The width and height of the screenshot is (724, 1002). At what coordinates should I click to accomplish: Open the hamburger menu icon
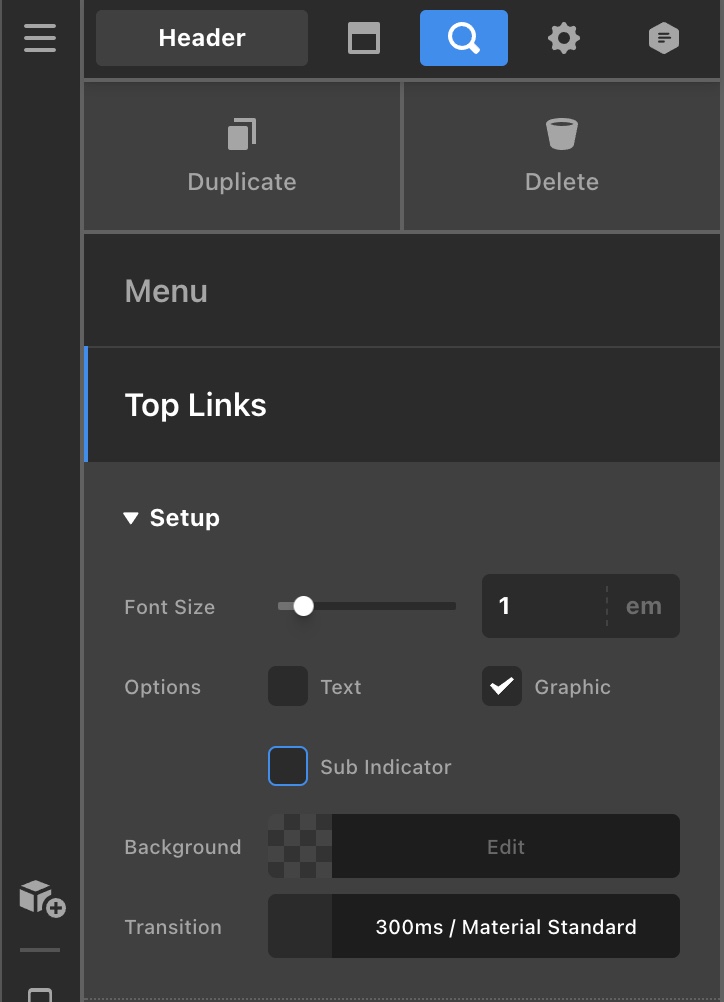[x=40, y=38]
